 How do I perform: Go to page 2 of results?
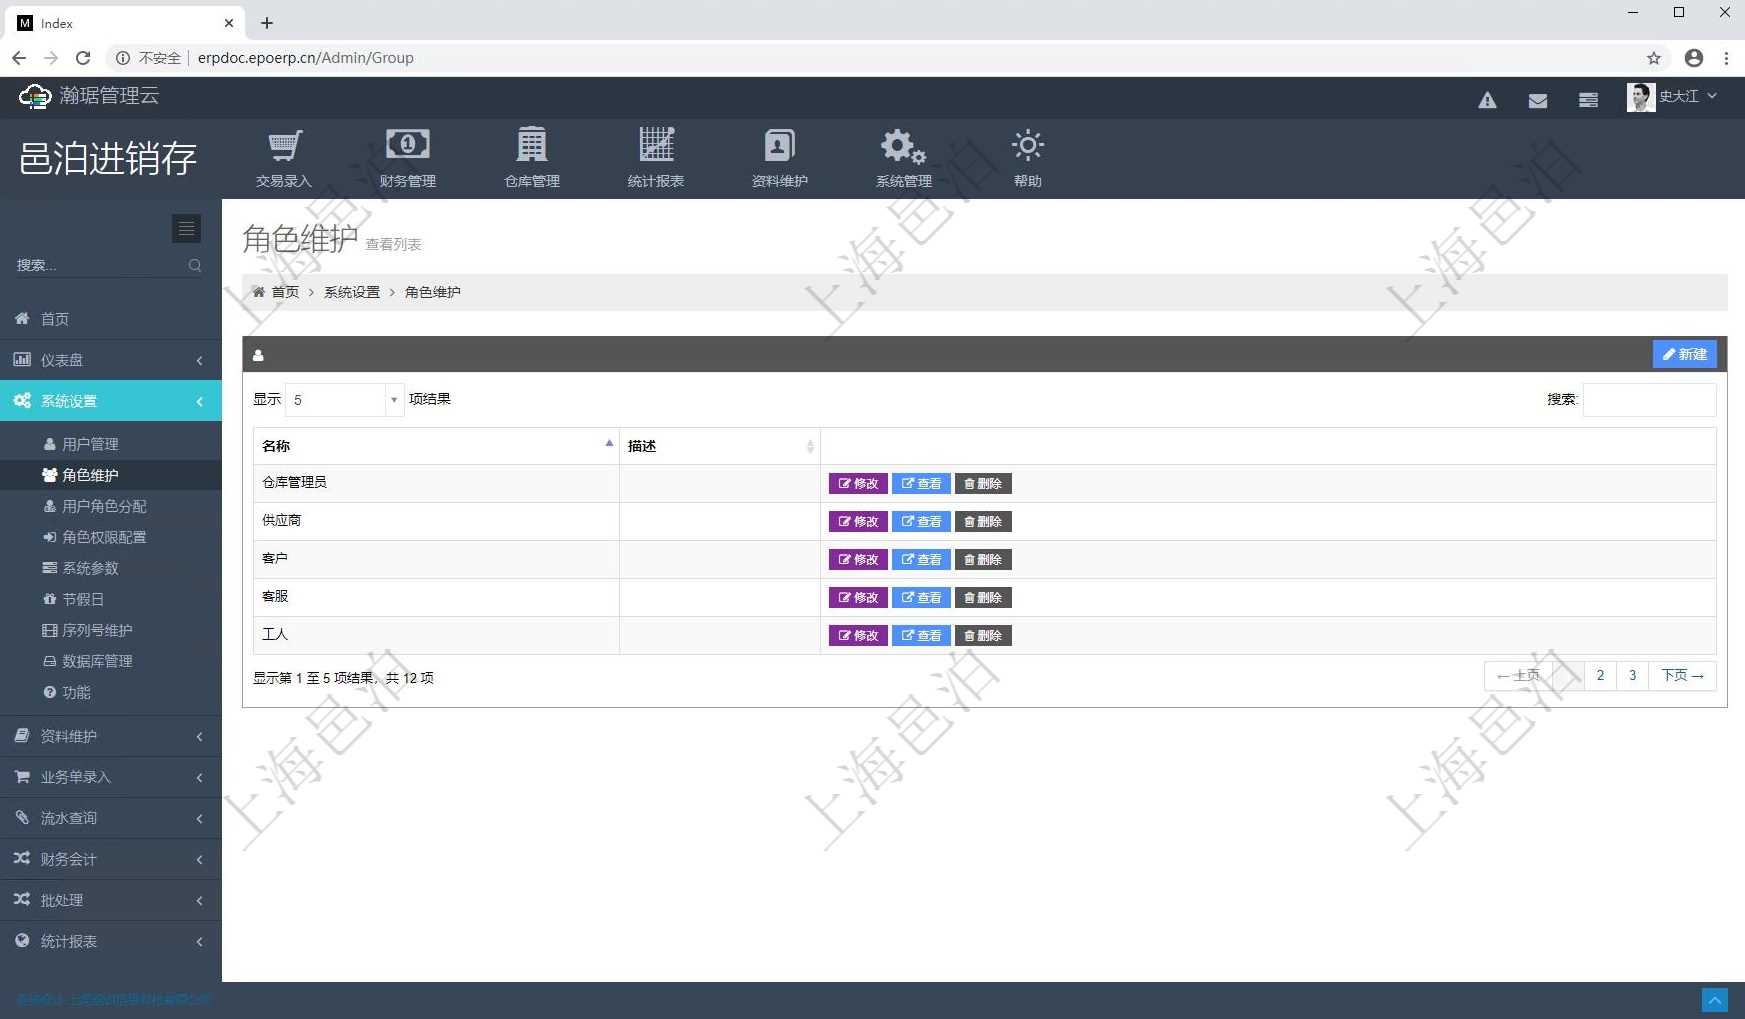[x=1600, y=676]
